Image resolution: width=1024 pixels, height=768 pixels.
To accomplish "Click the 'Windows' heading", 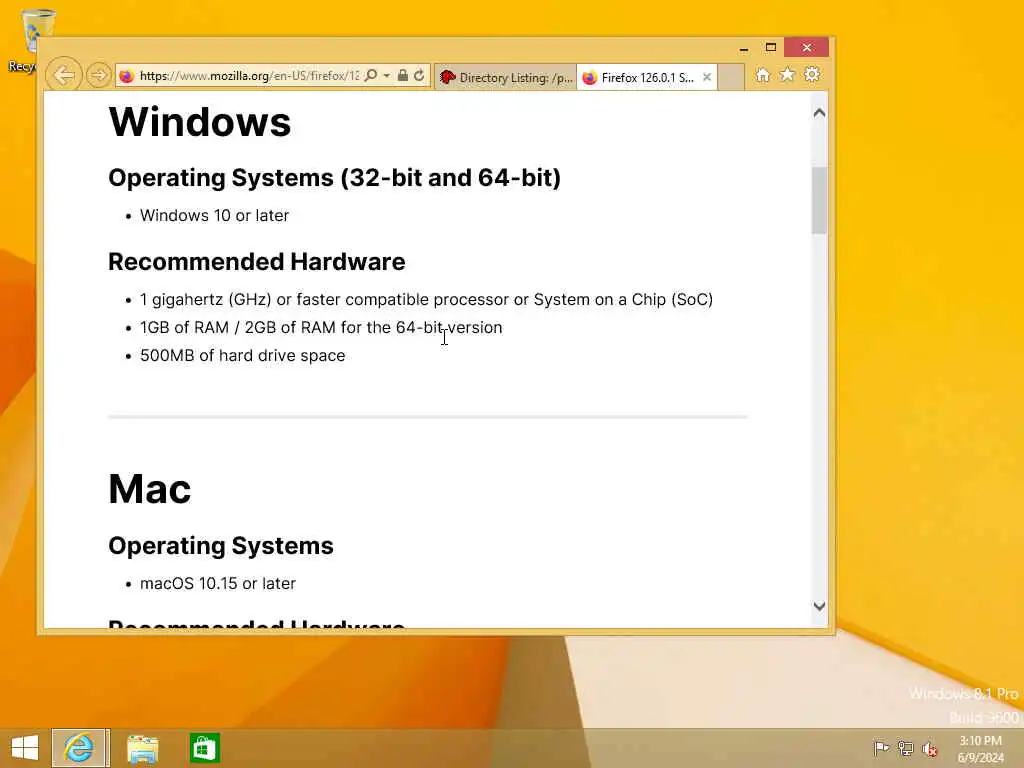I will (200, 121).
